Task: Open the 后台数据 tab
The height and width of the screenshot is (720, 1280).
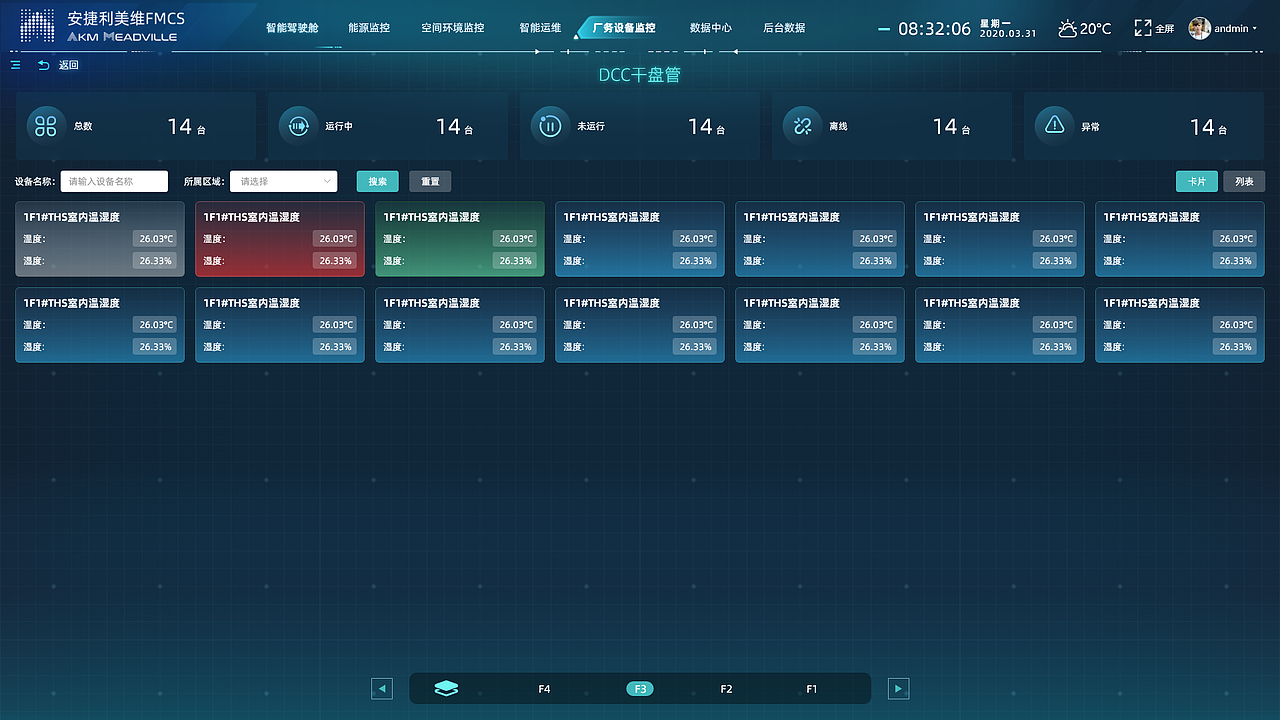Action: (x=784, y=28)
